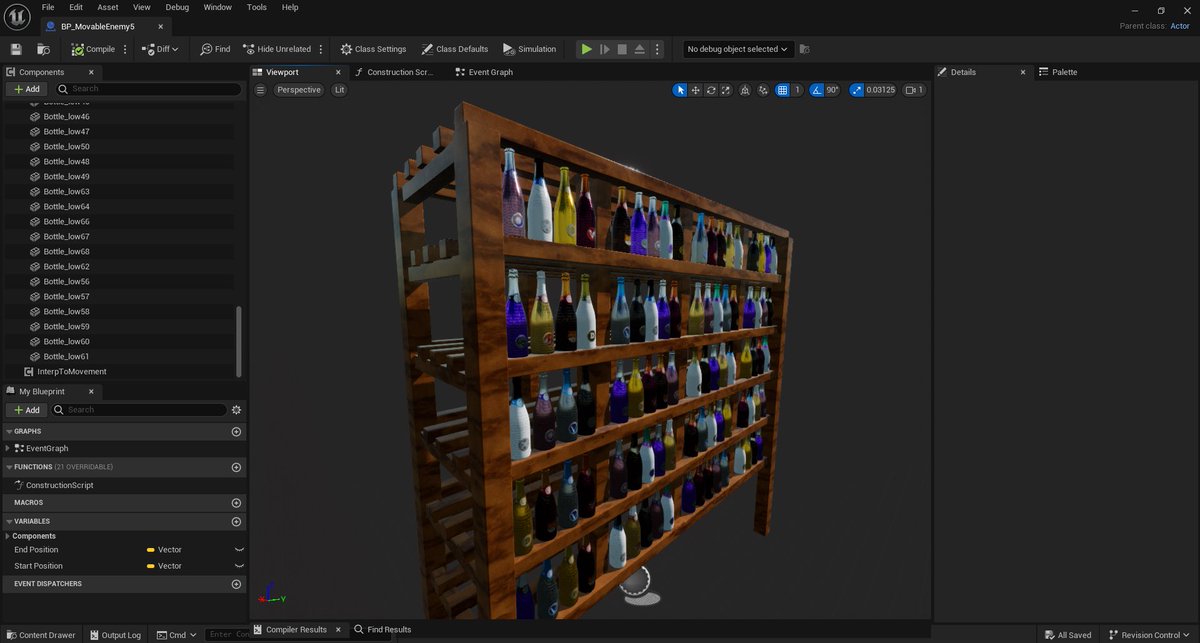Close the Components panel tab
Viewport: 1200px width, 643px height.
91,72
